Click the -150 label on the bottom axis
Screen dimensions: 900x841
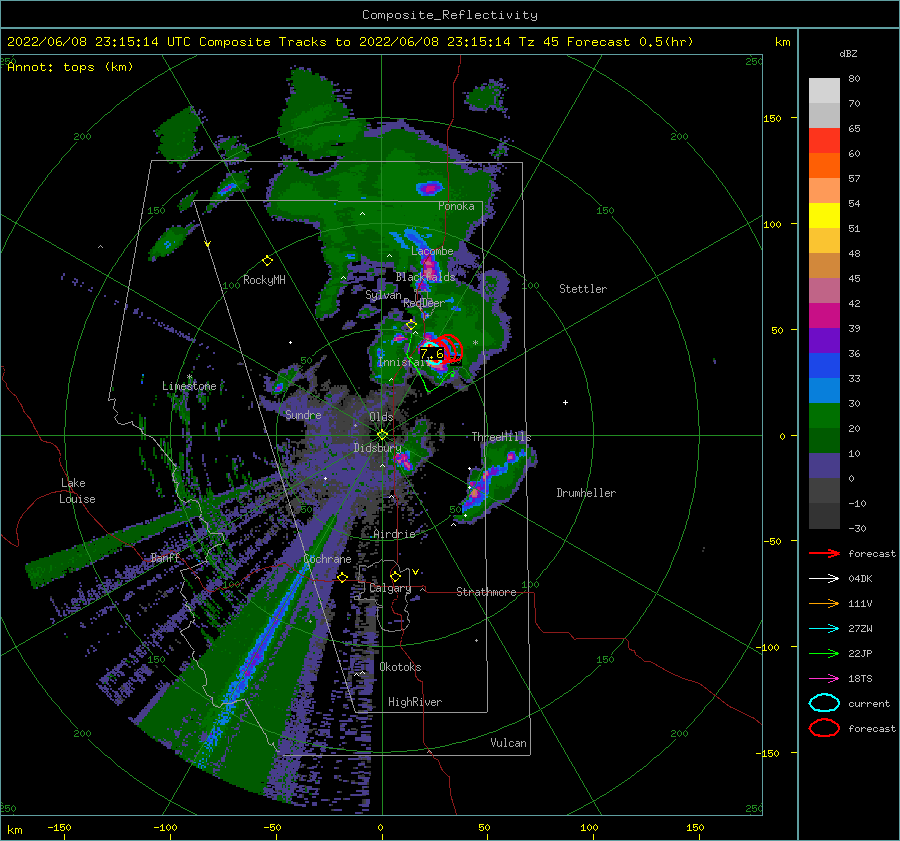pyautogui.click(x=59, y=828)
